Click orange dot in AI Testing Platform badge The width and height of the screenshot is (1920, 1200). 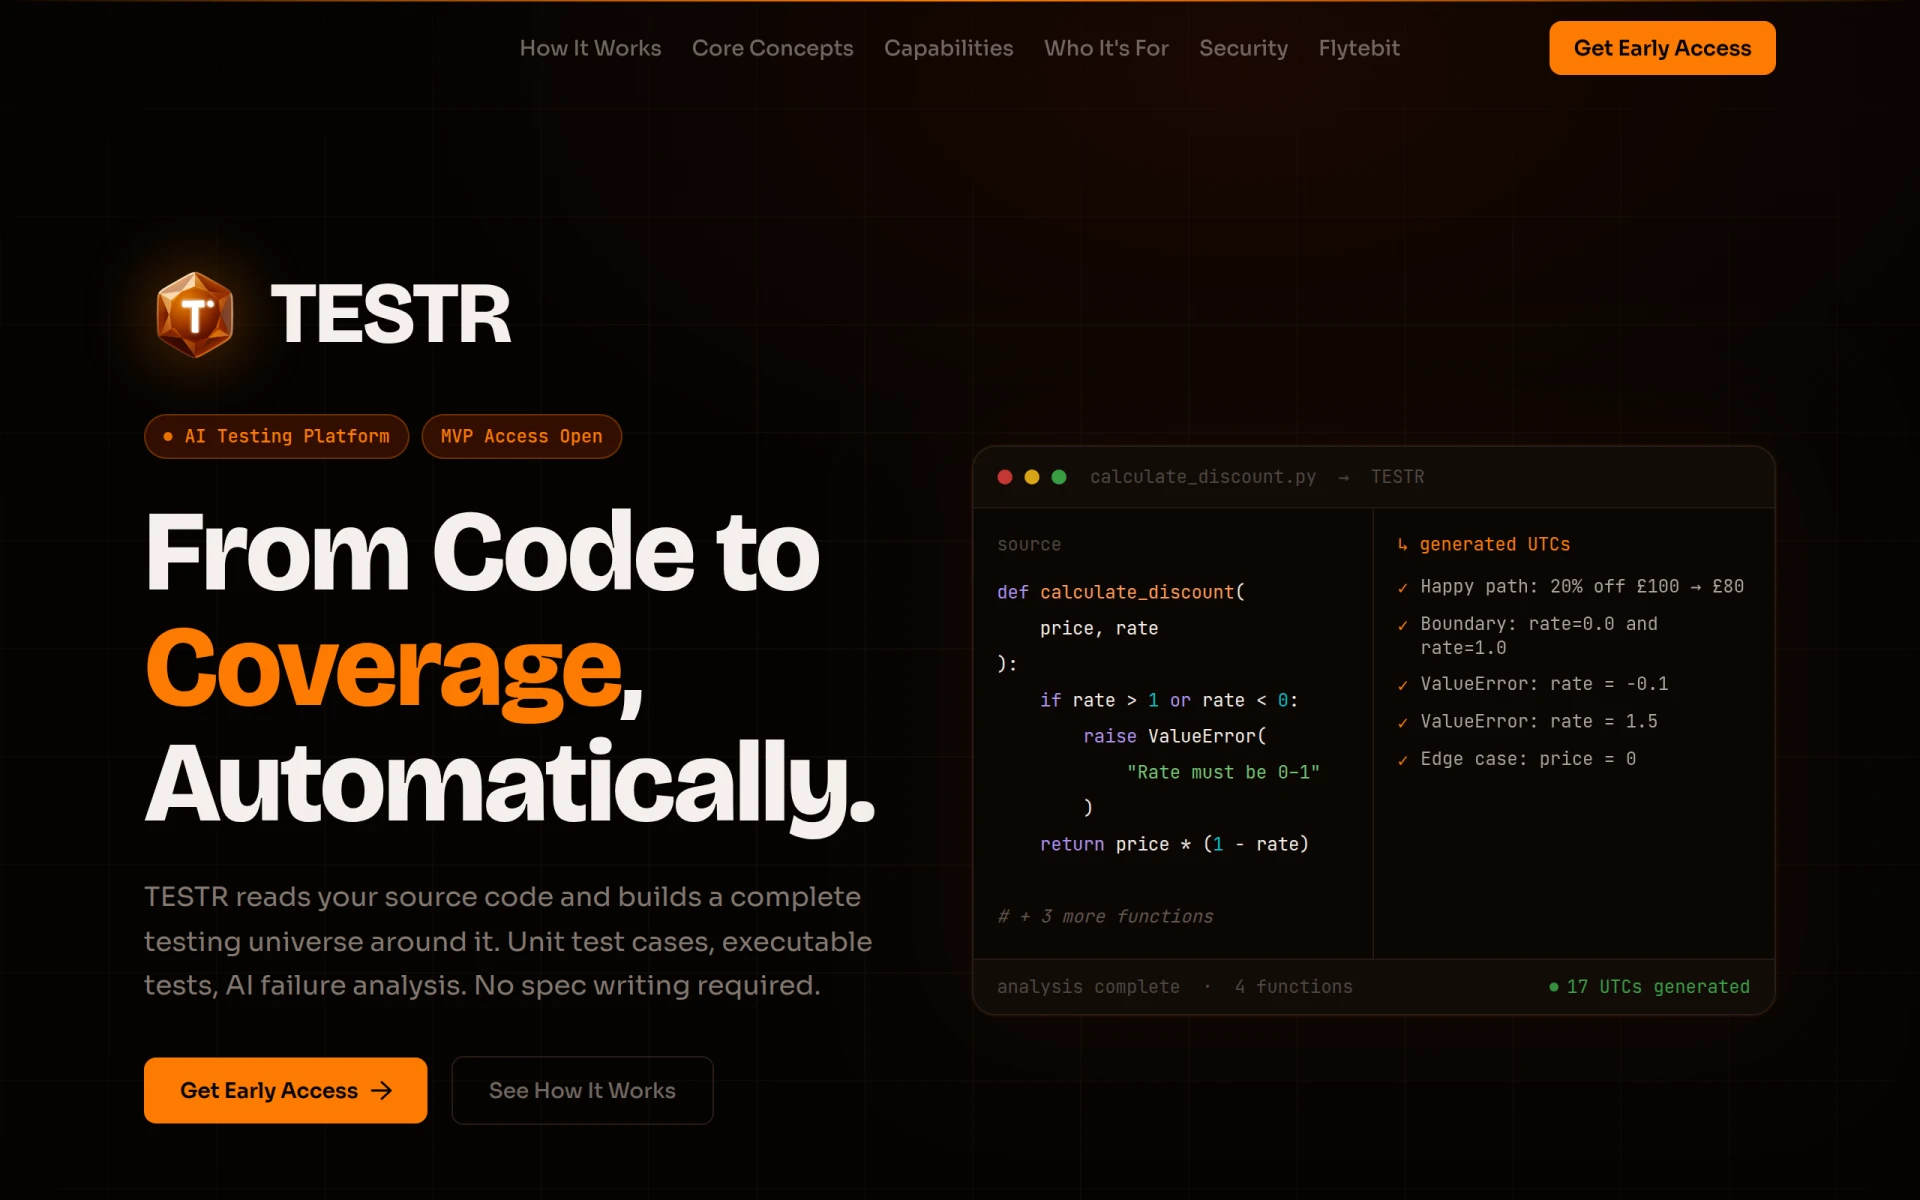click(168, 437)
